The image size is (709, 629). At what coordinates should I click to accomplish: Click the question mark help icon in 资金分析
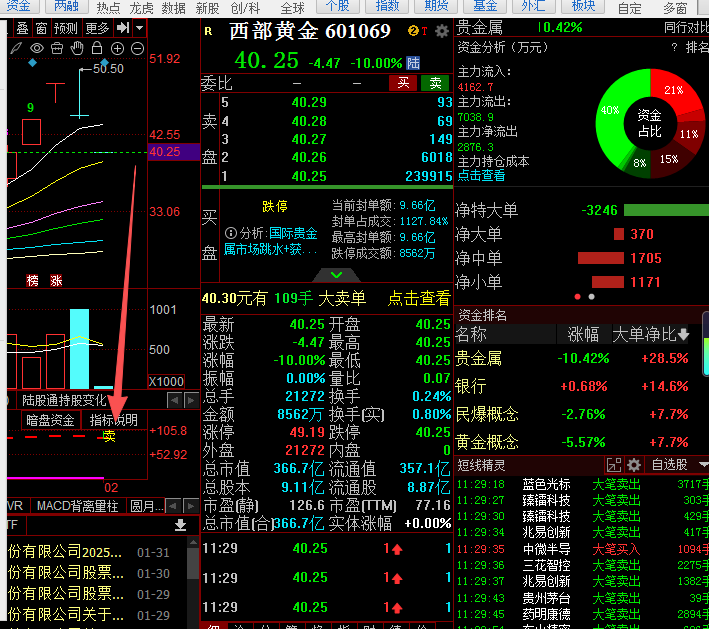click(x=674, y=47)
